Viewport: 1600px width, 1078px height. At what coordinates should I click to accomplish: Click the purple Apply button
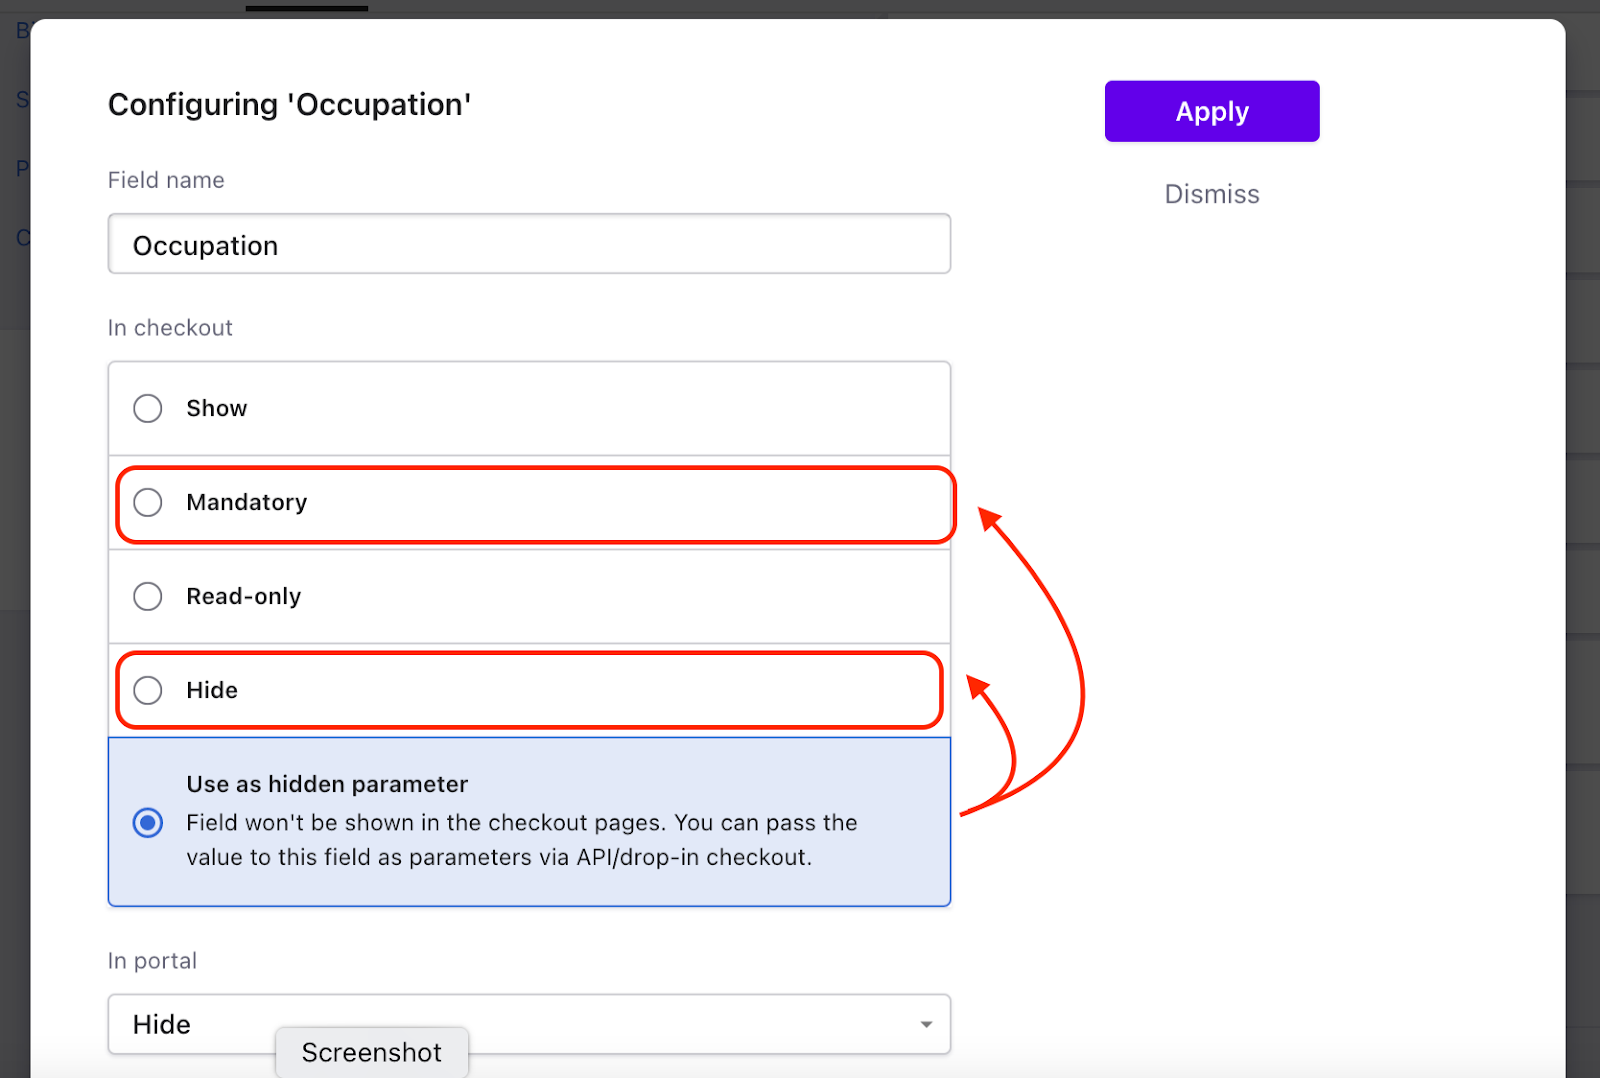[x=1211, y=111]
